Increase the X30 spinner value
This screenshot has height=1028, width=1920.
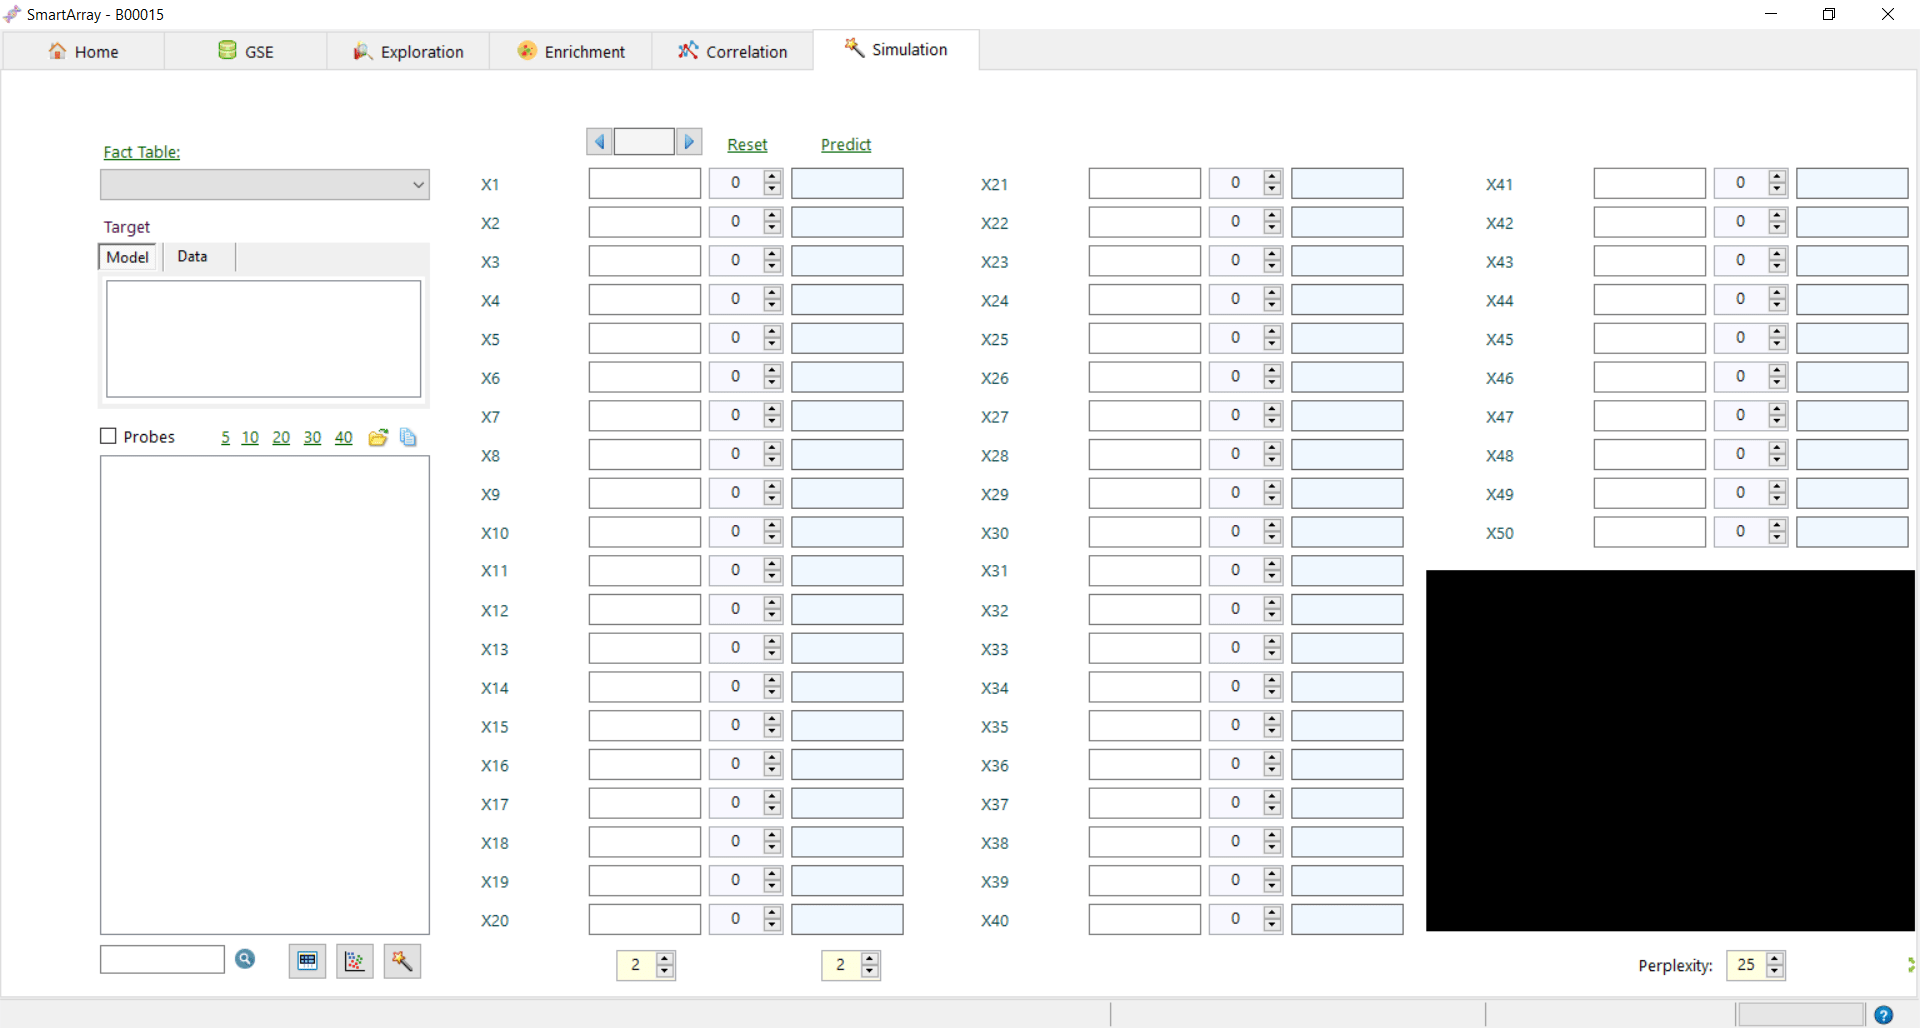(x=1272, y=526)
